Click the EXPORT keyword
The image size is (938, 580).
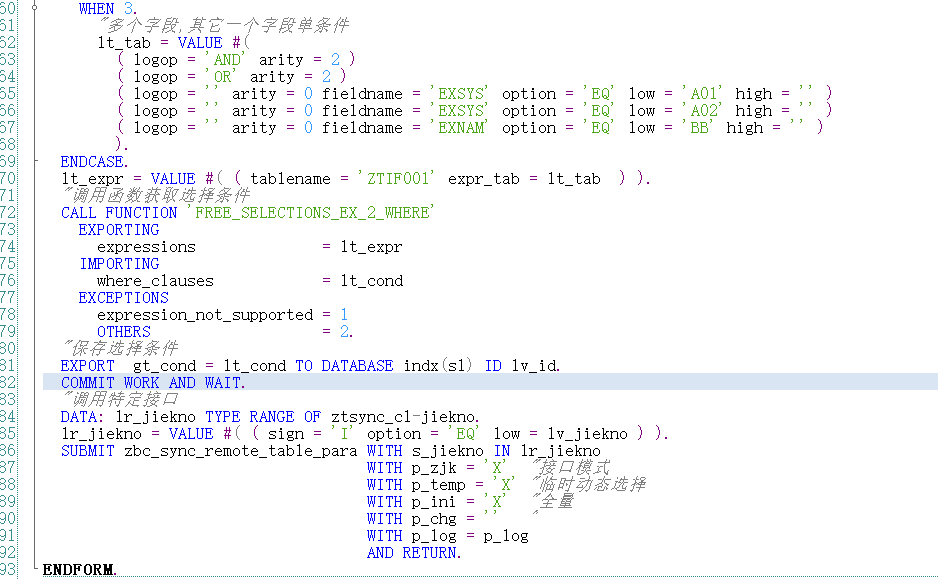87,365
